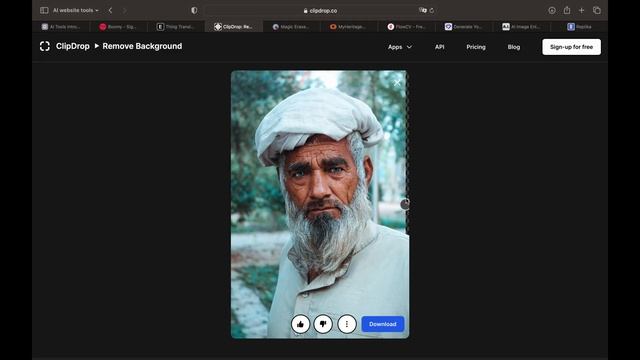640x360 pixels.
Task: Switch to the AI Image Enlarger tab
Action: click(521, 27)
